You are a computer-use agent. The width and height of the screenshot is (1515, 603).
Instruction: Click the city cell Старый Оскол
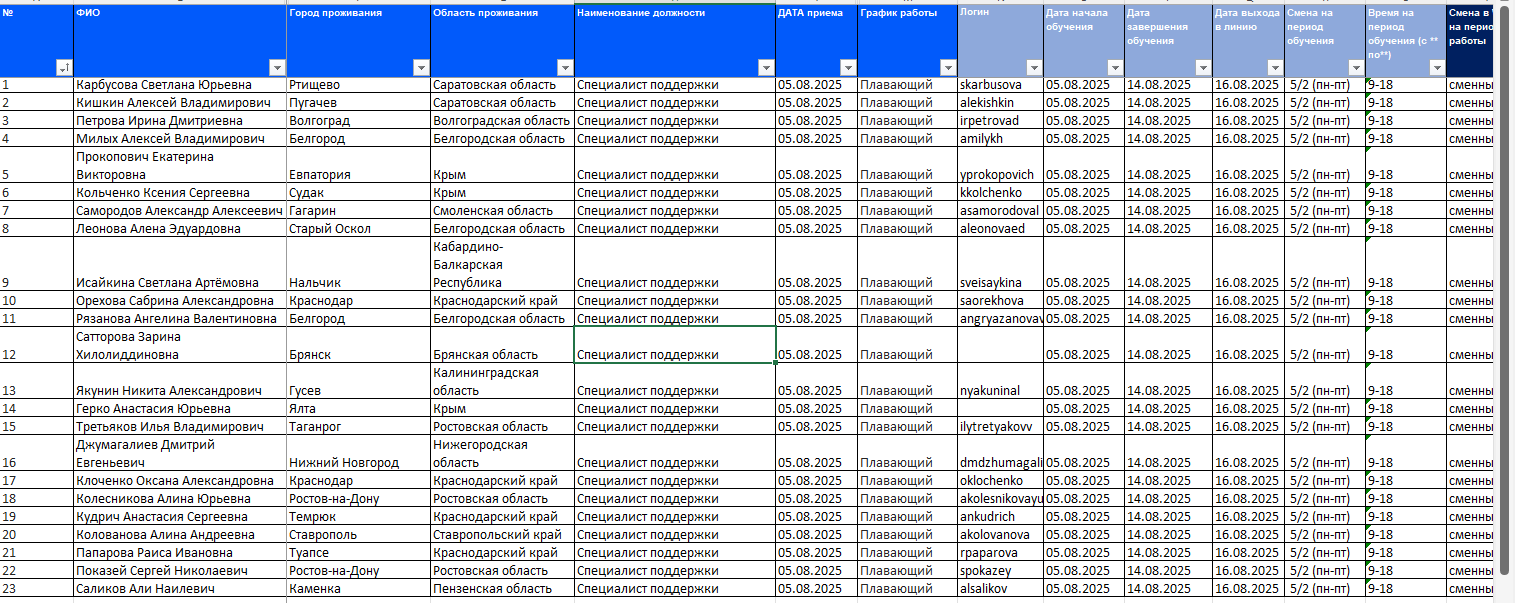click(358, 229)
